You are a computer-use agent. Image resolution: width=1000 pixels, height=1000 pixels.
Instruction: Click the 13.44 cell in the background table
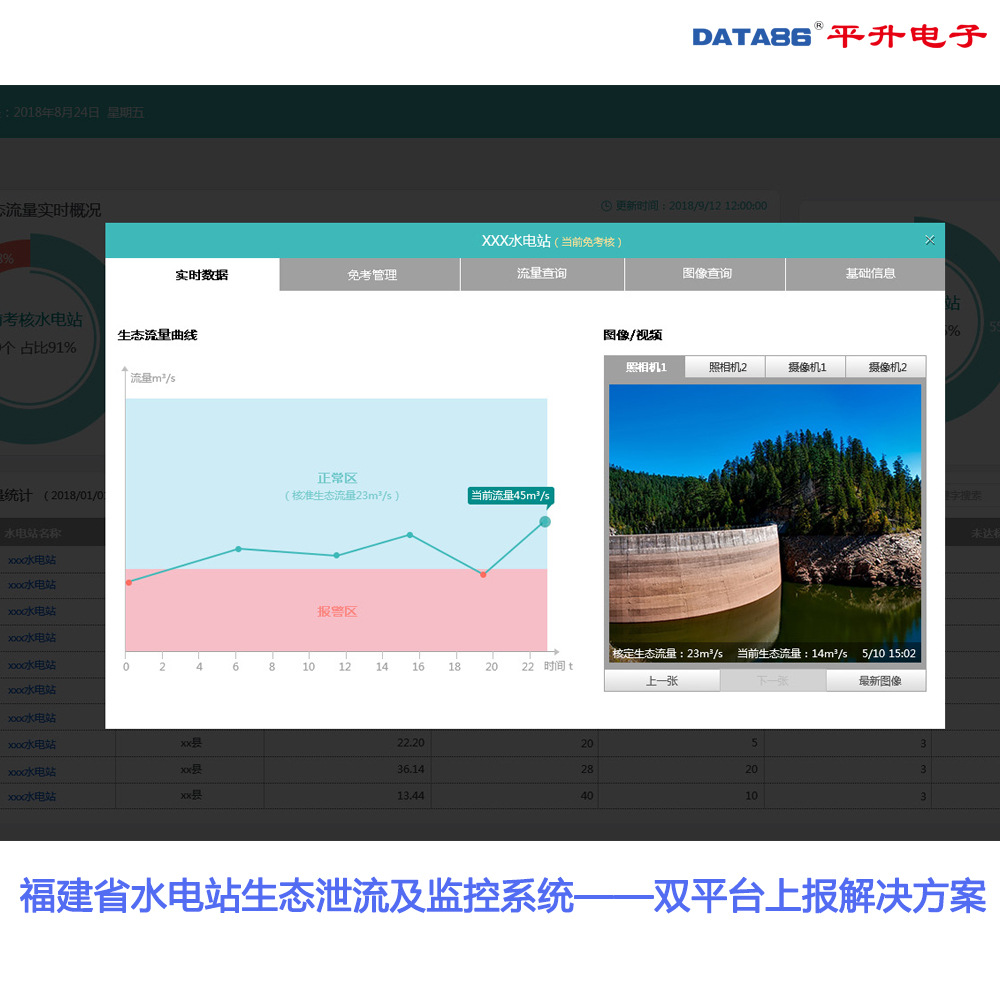point(410,795)
